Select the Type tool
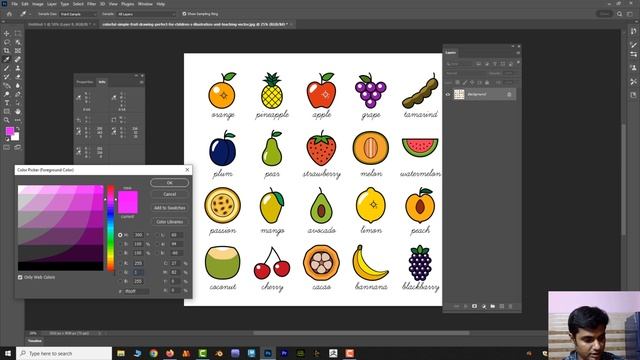The height and width of the screenshot is (360, 640). (x=7, y=103)
